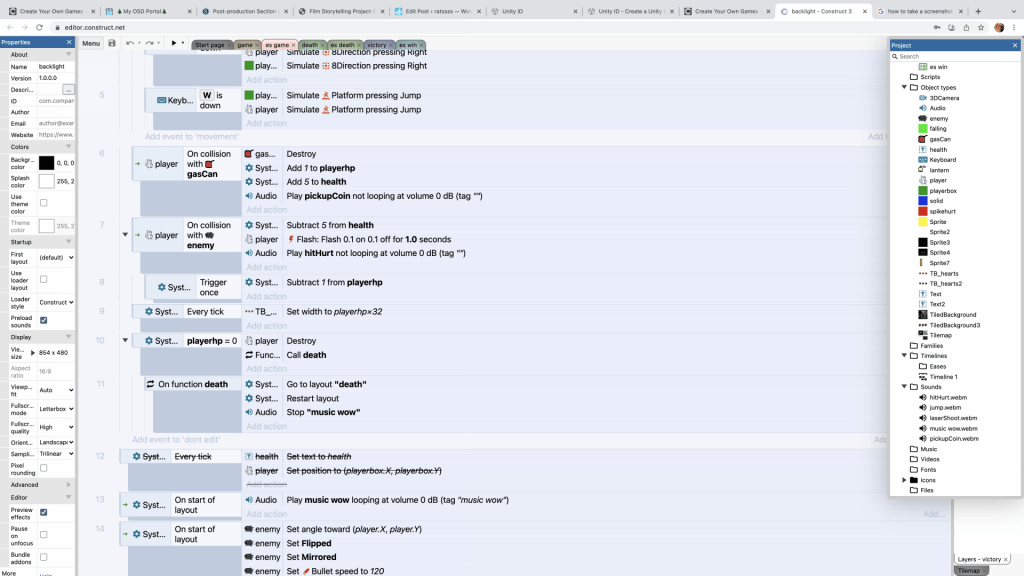This screenshot has height=576, width=1024.
Task: Click the Background color black swatch
Action: (x=46, y=163)
